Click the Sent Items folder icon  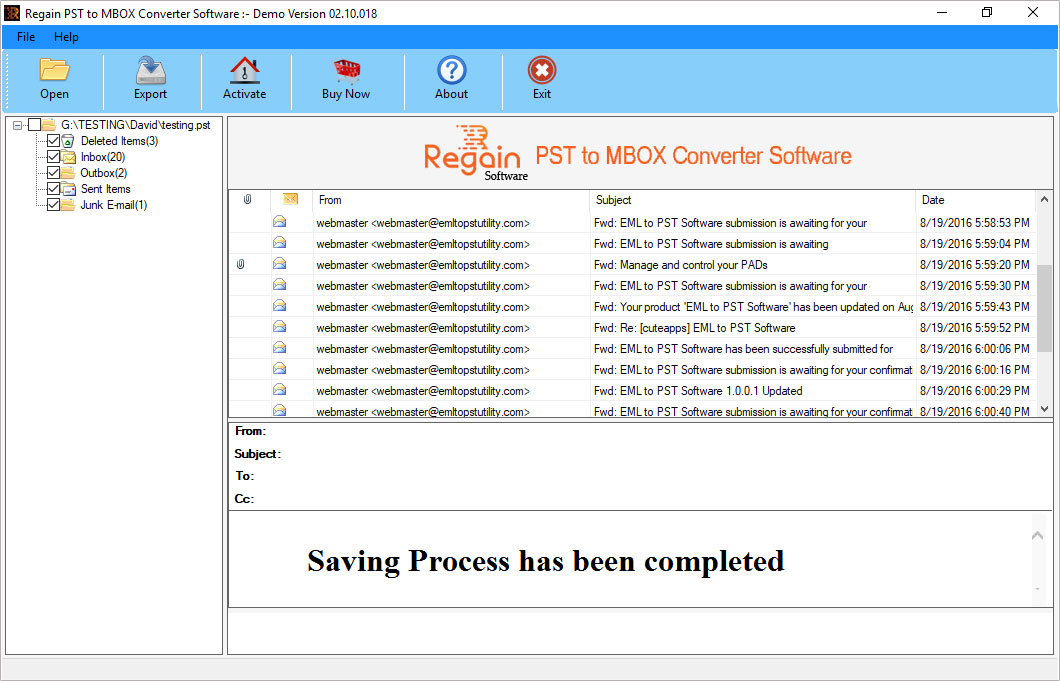pos(68,189)
